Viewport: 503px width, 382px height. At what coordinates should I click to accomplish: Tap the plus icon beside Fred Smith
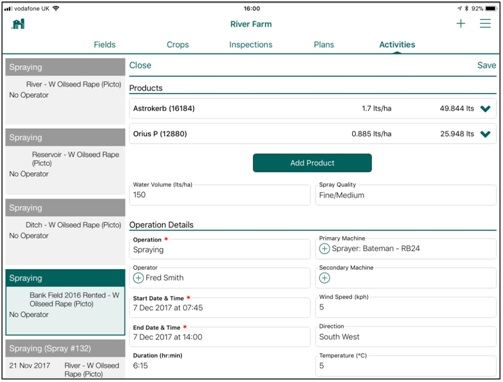[x=138, y=278]
